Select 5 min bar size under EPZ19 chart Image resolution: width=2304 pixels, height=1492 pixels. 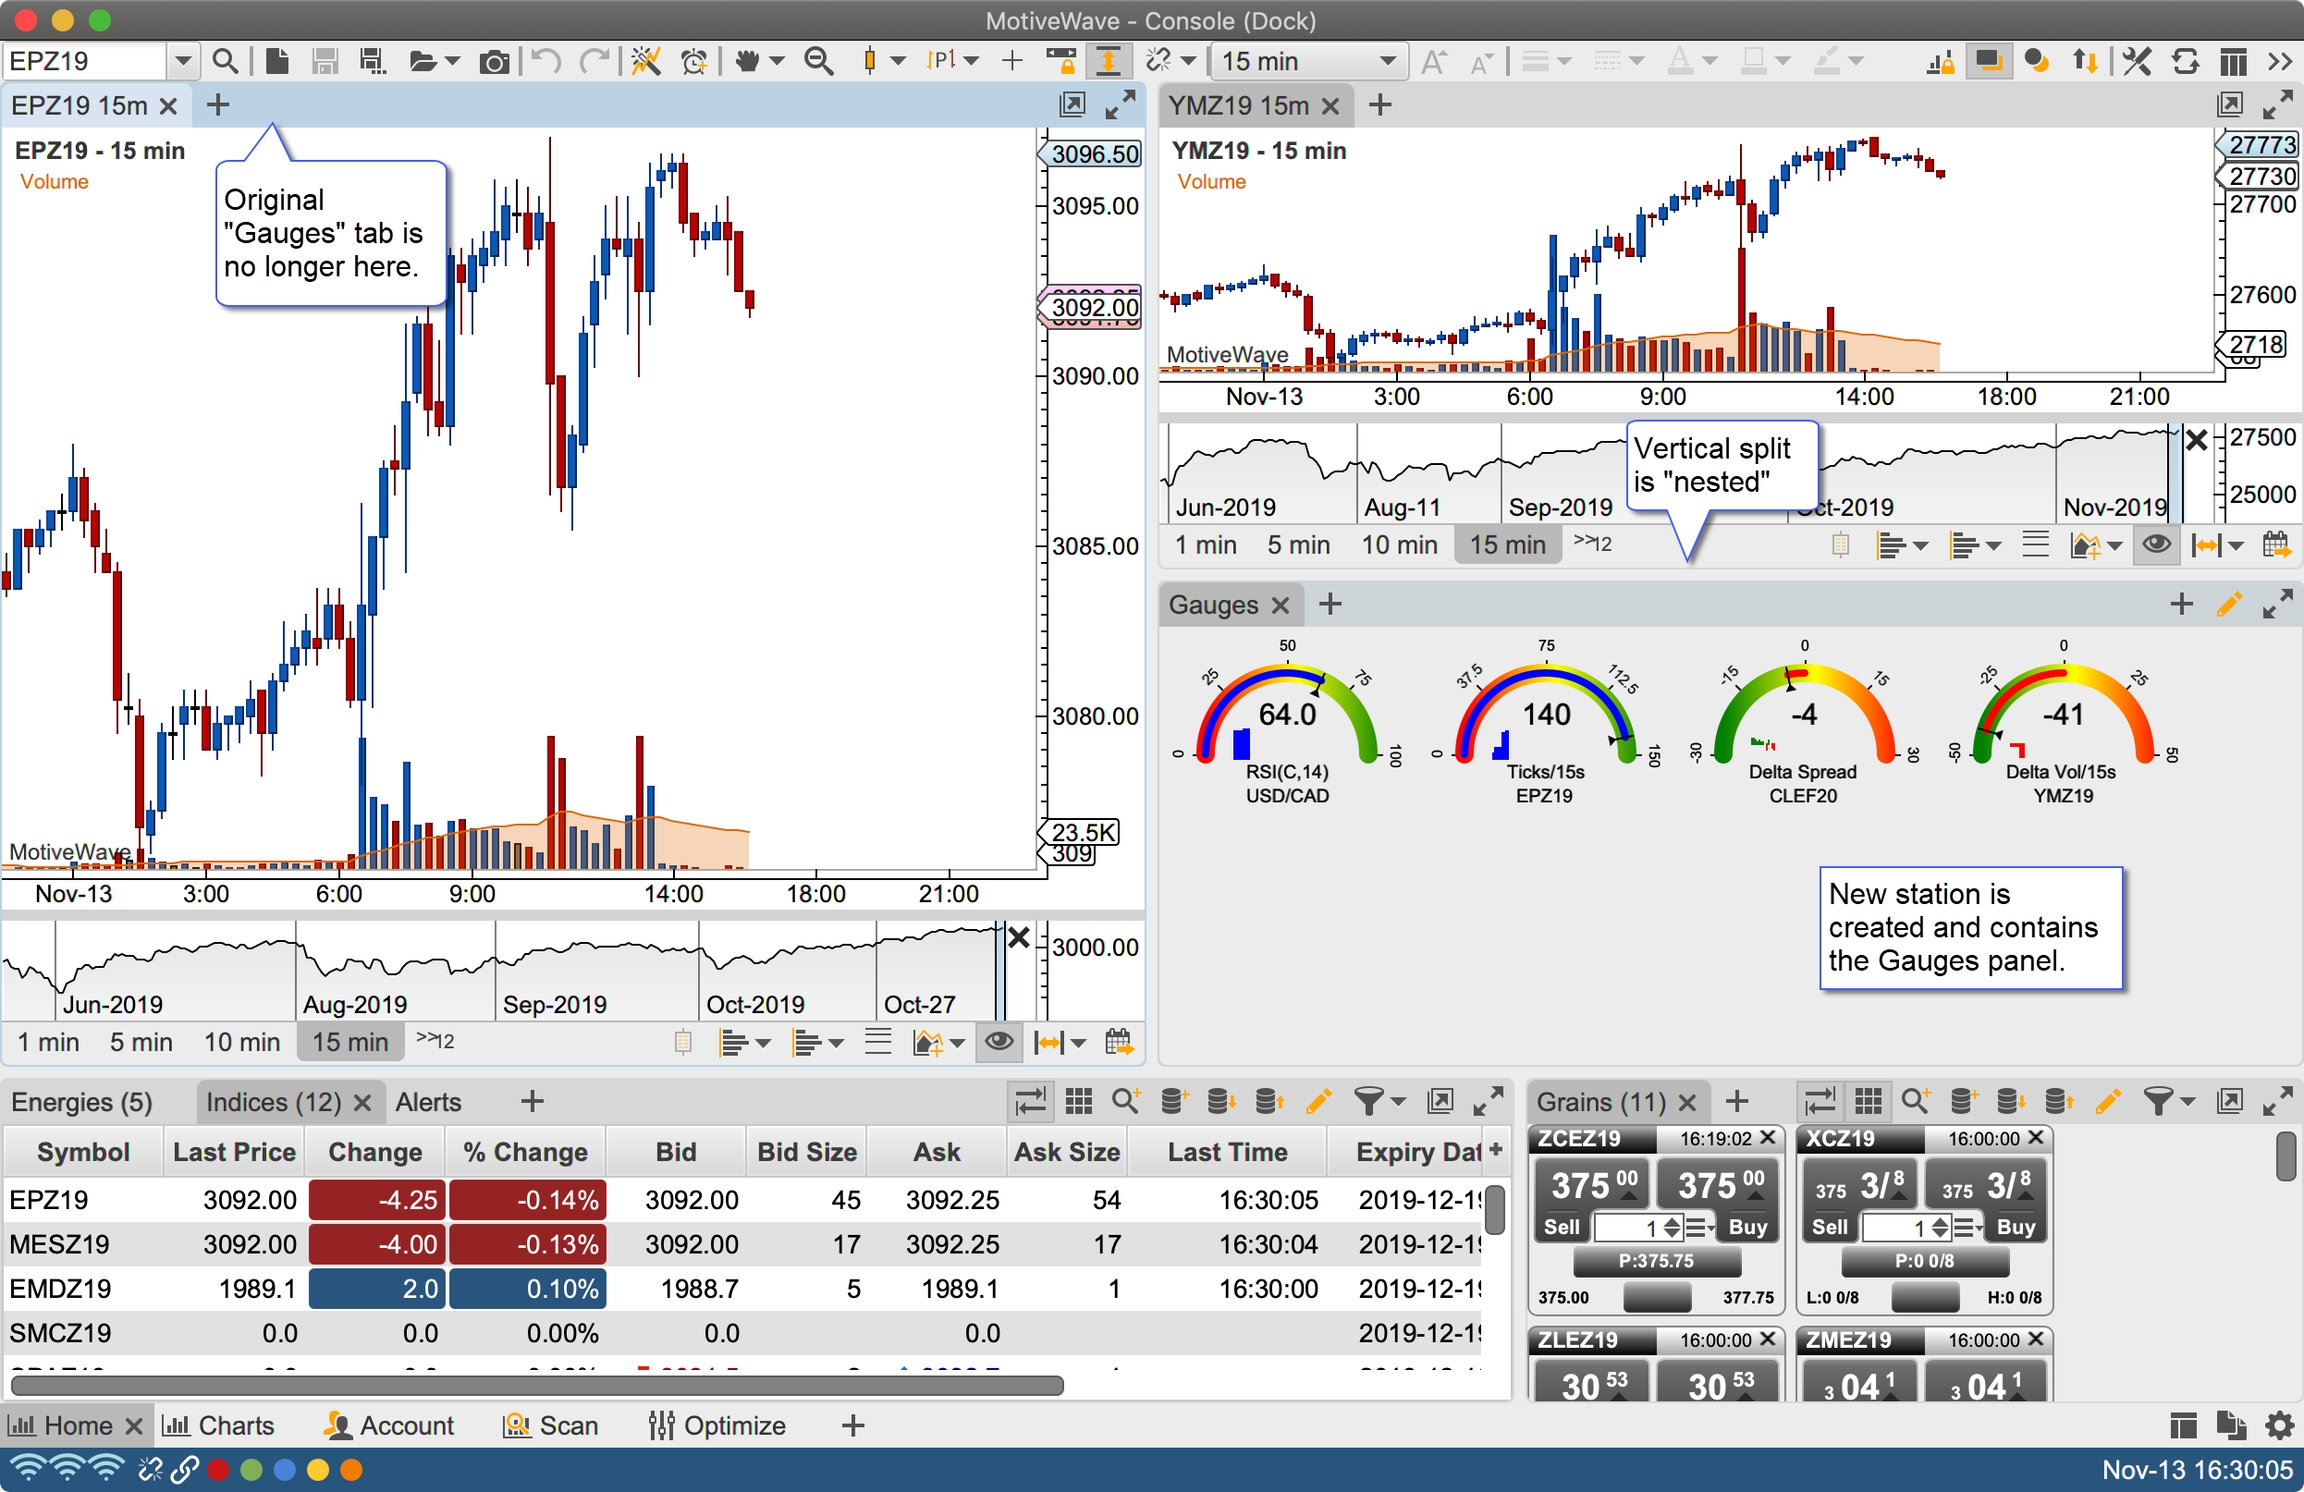141,1042
